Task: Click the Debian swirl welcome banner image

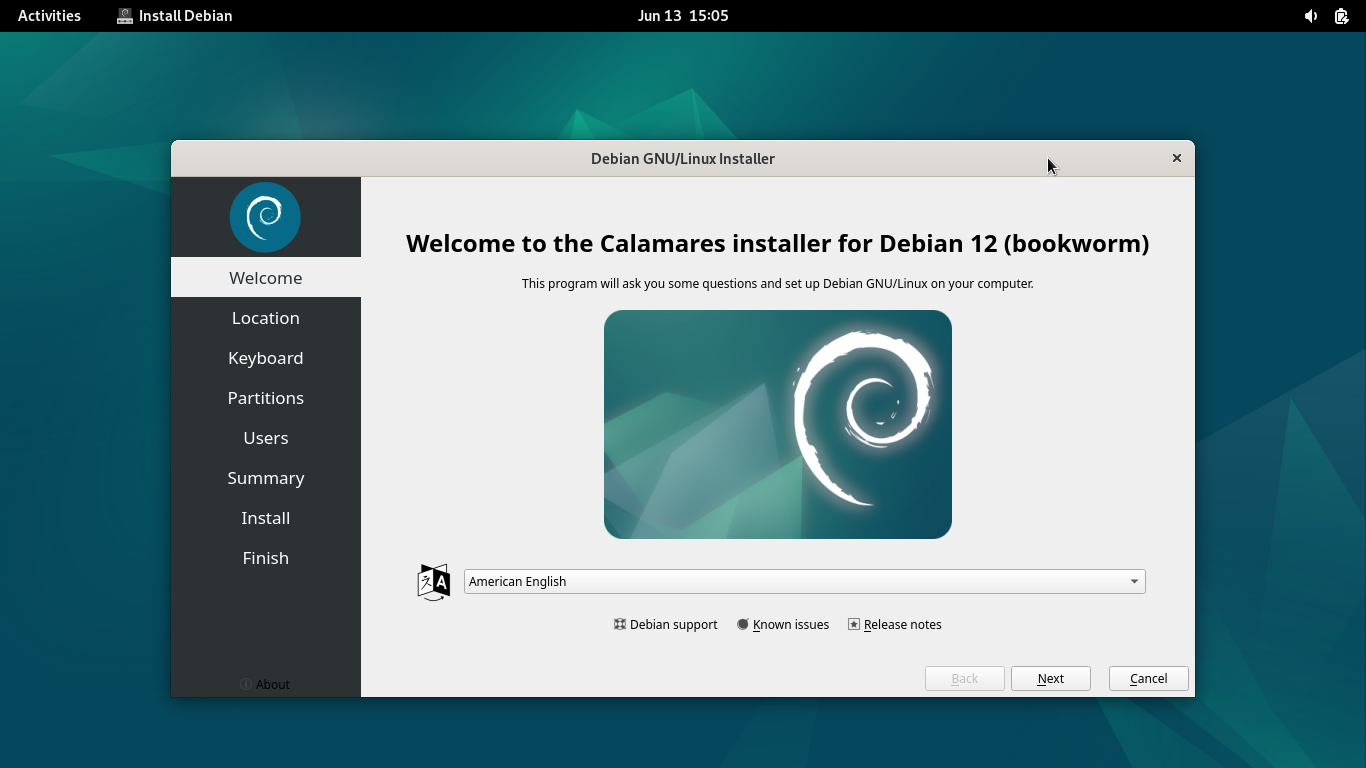Action: click(x=777, y=424)
